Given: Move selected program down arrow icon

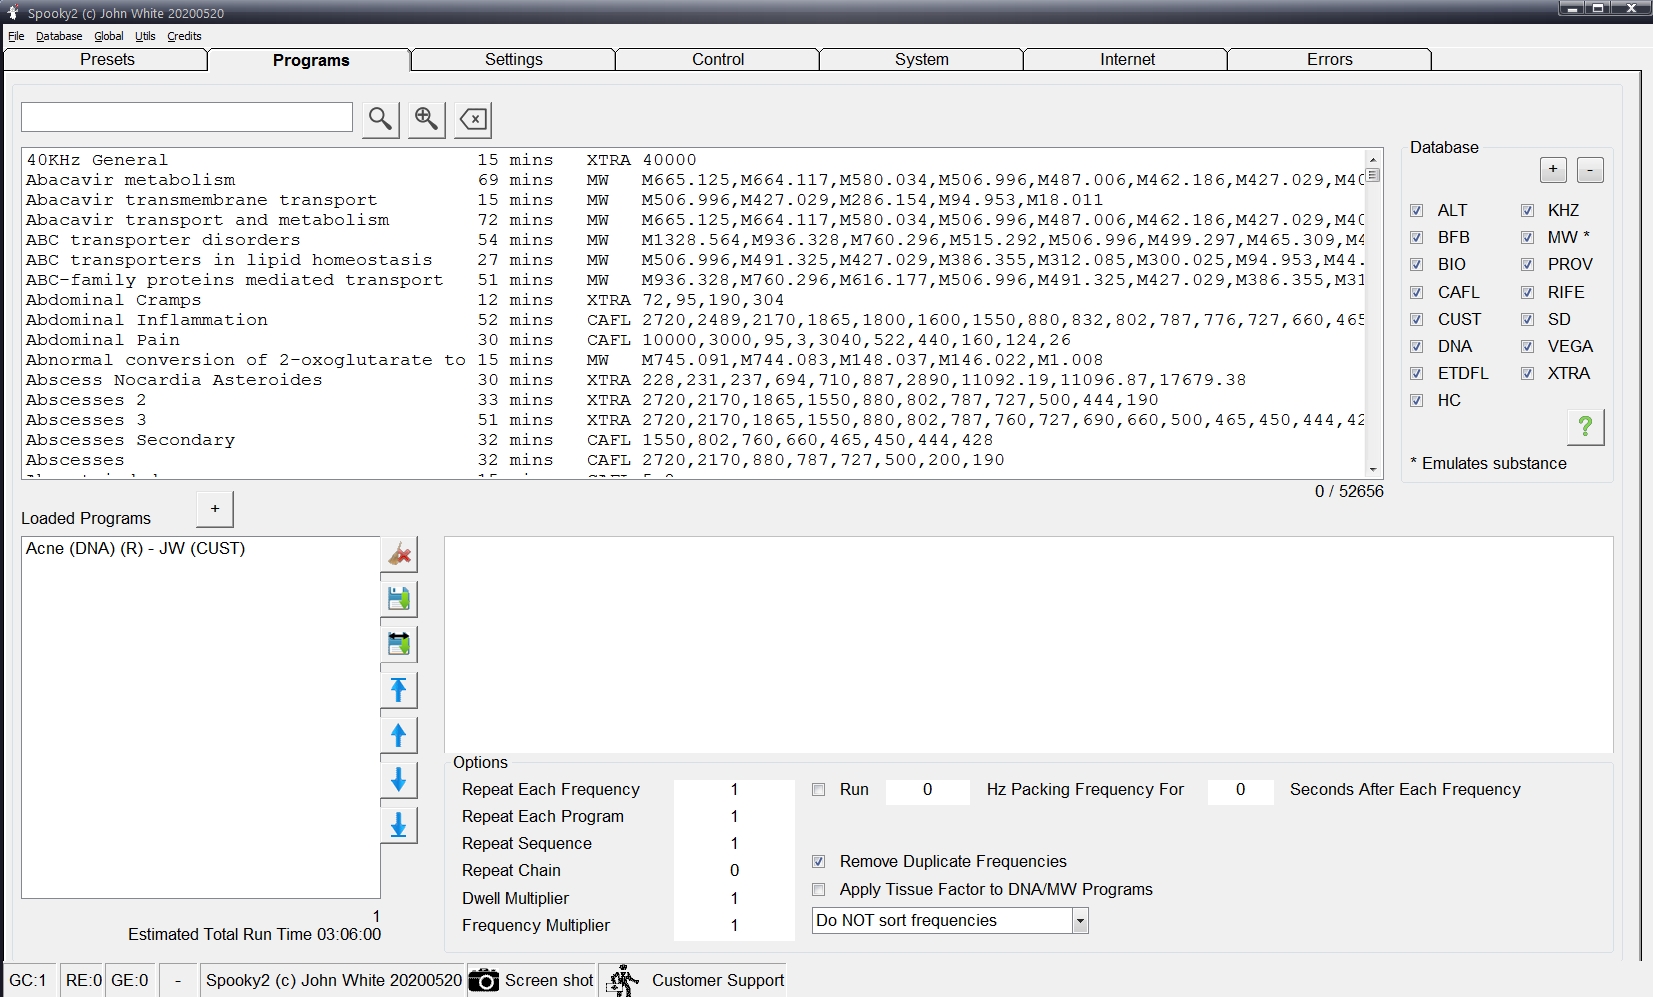Looking at the screenshot, I should click(399, 780).
